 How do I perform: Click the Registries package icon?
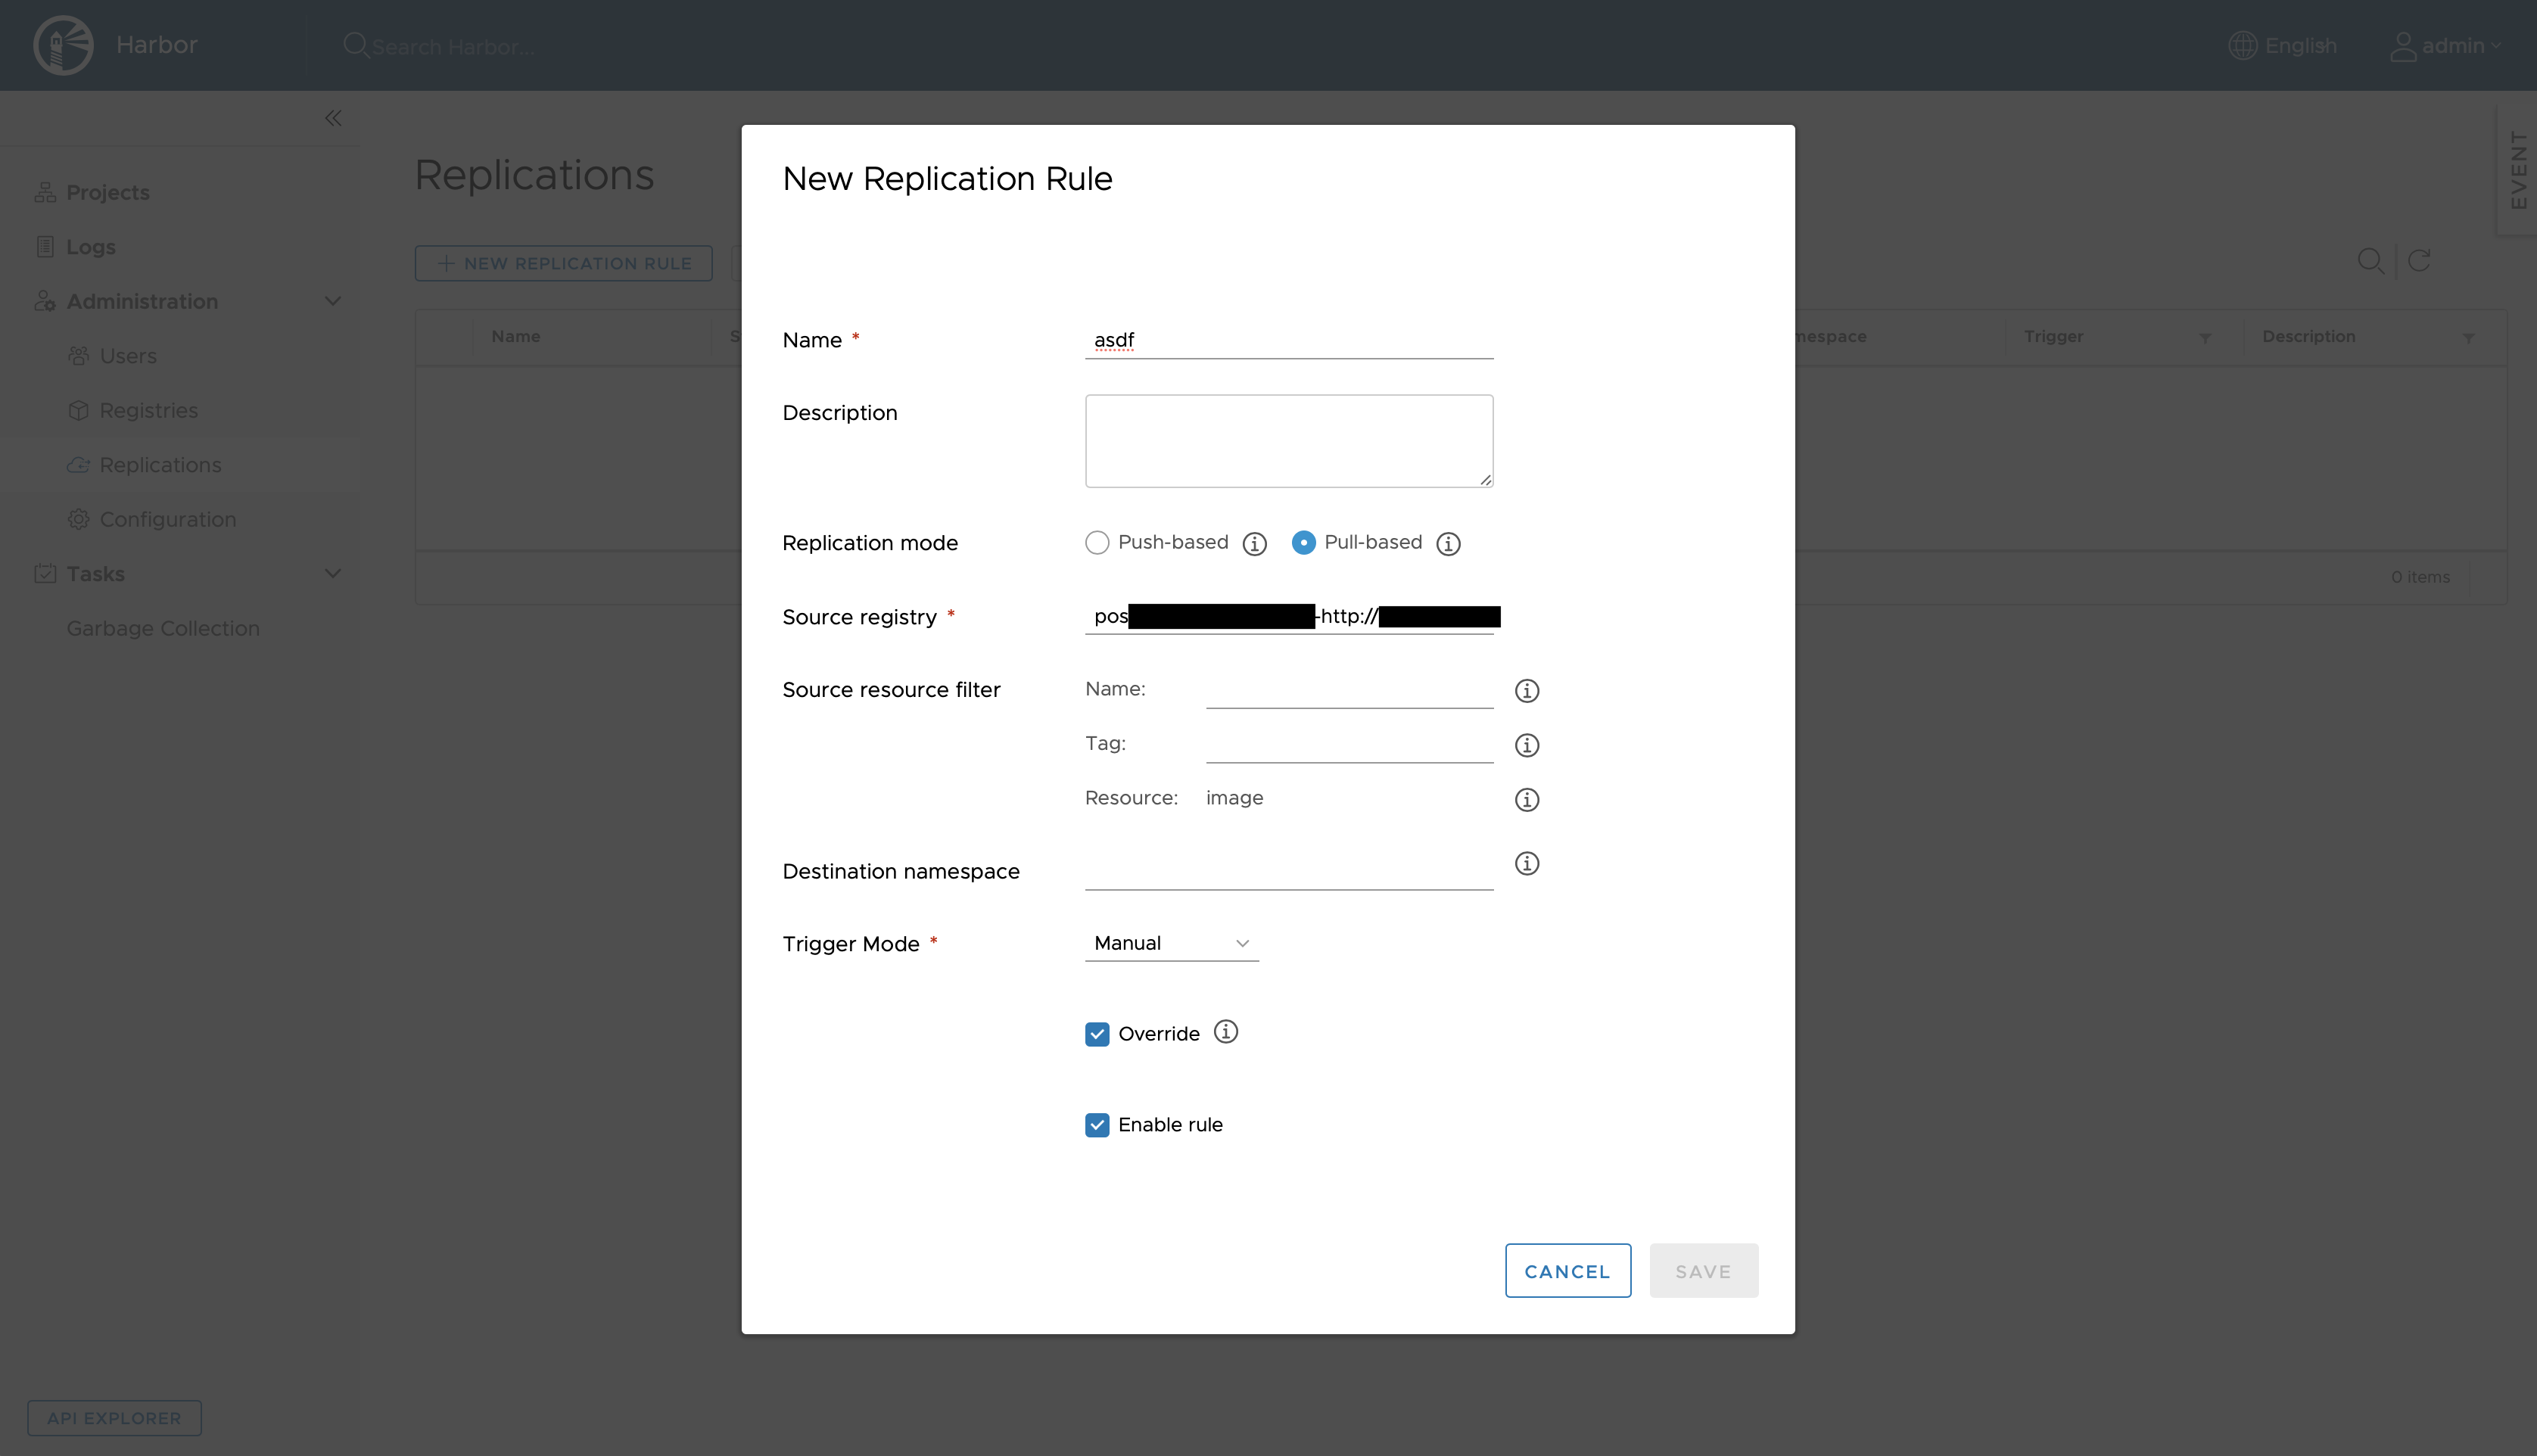[80, 410]
